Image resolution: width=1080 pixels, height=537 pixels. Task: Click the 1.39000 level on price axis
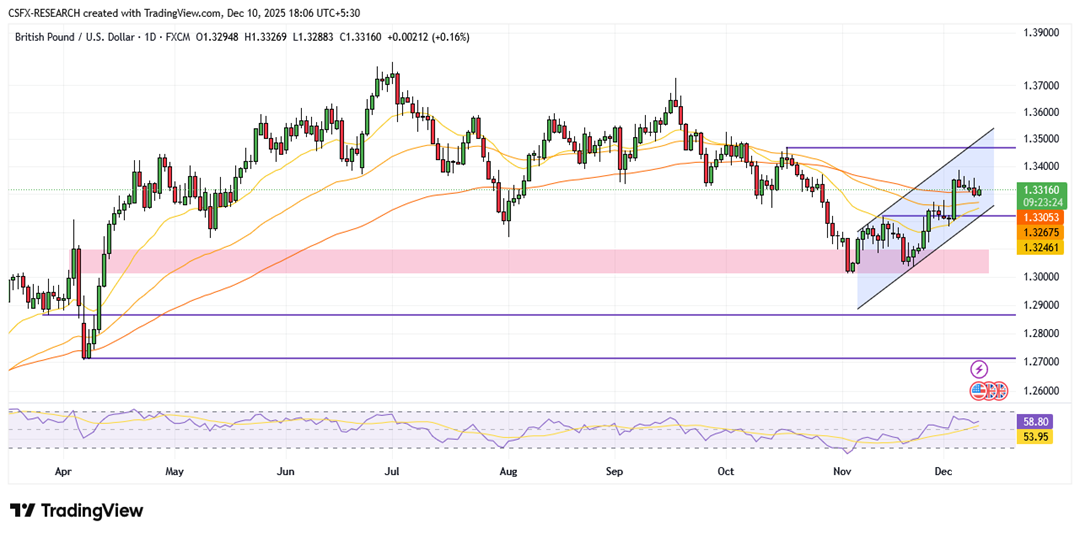pyautogui.click(x=1041, y=32)
